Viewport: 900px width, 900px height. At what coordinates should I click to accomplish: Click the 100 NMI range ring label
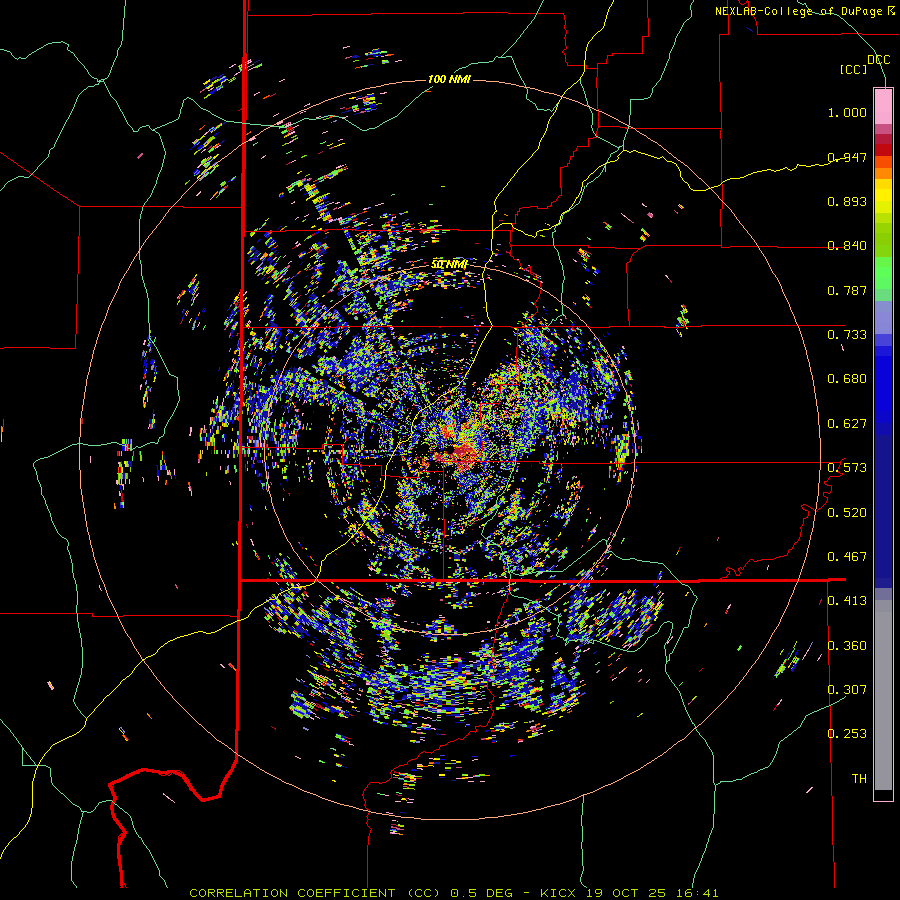(x=449, y=79)
